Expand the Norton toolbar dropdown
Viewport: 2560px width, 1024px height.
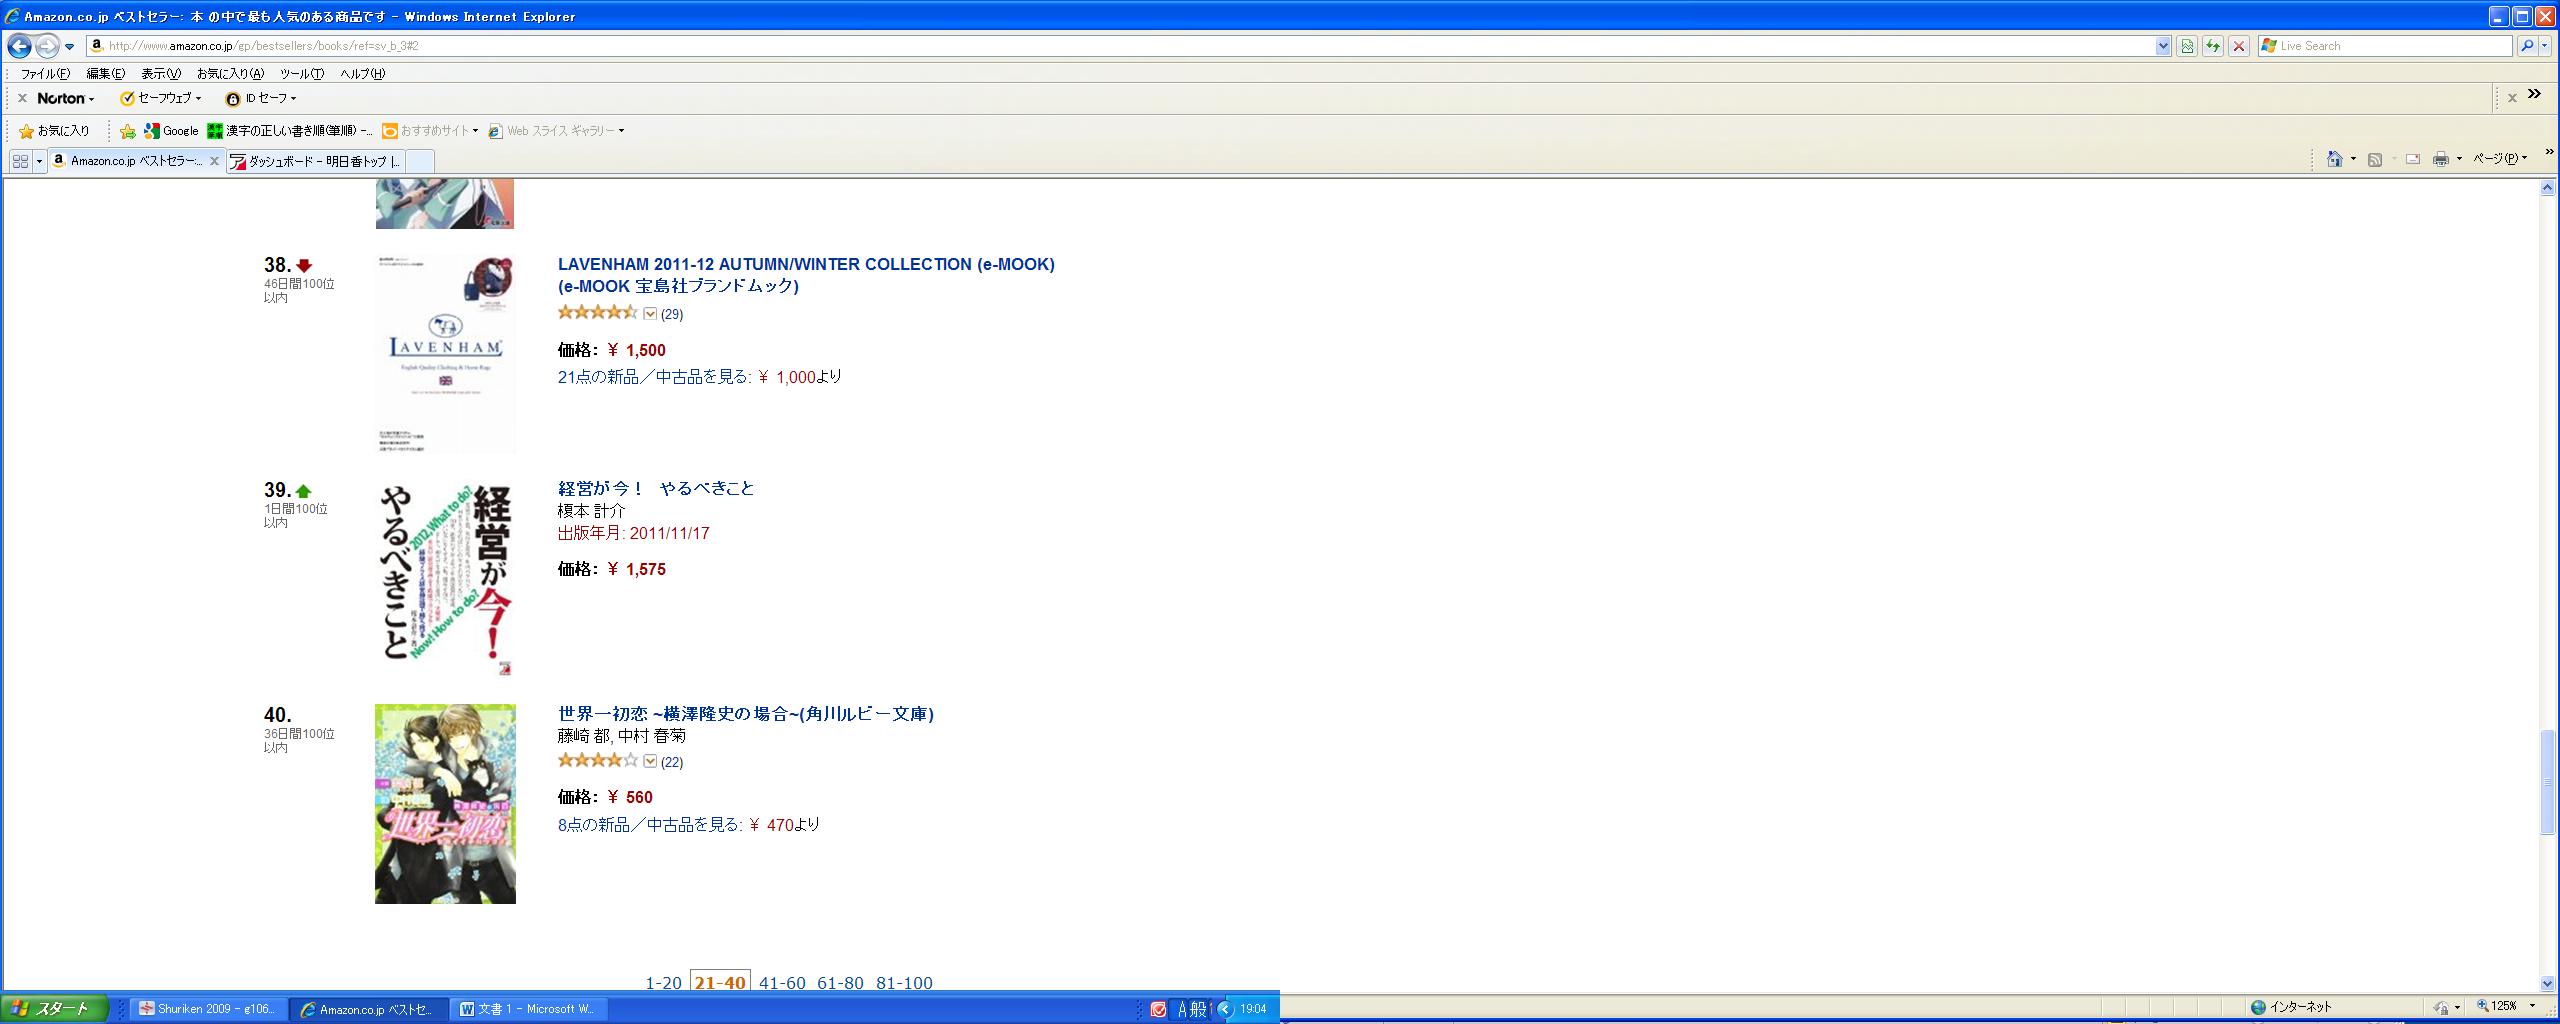pyautogui.click(x=66, y=98)
